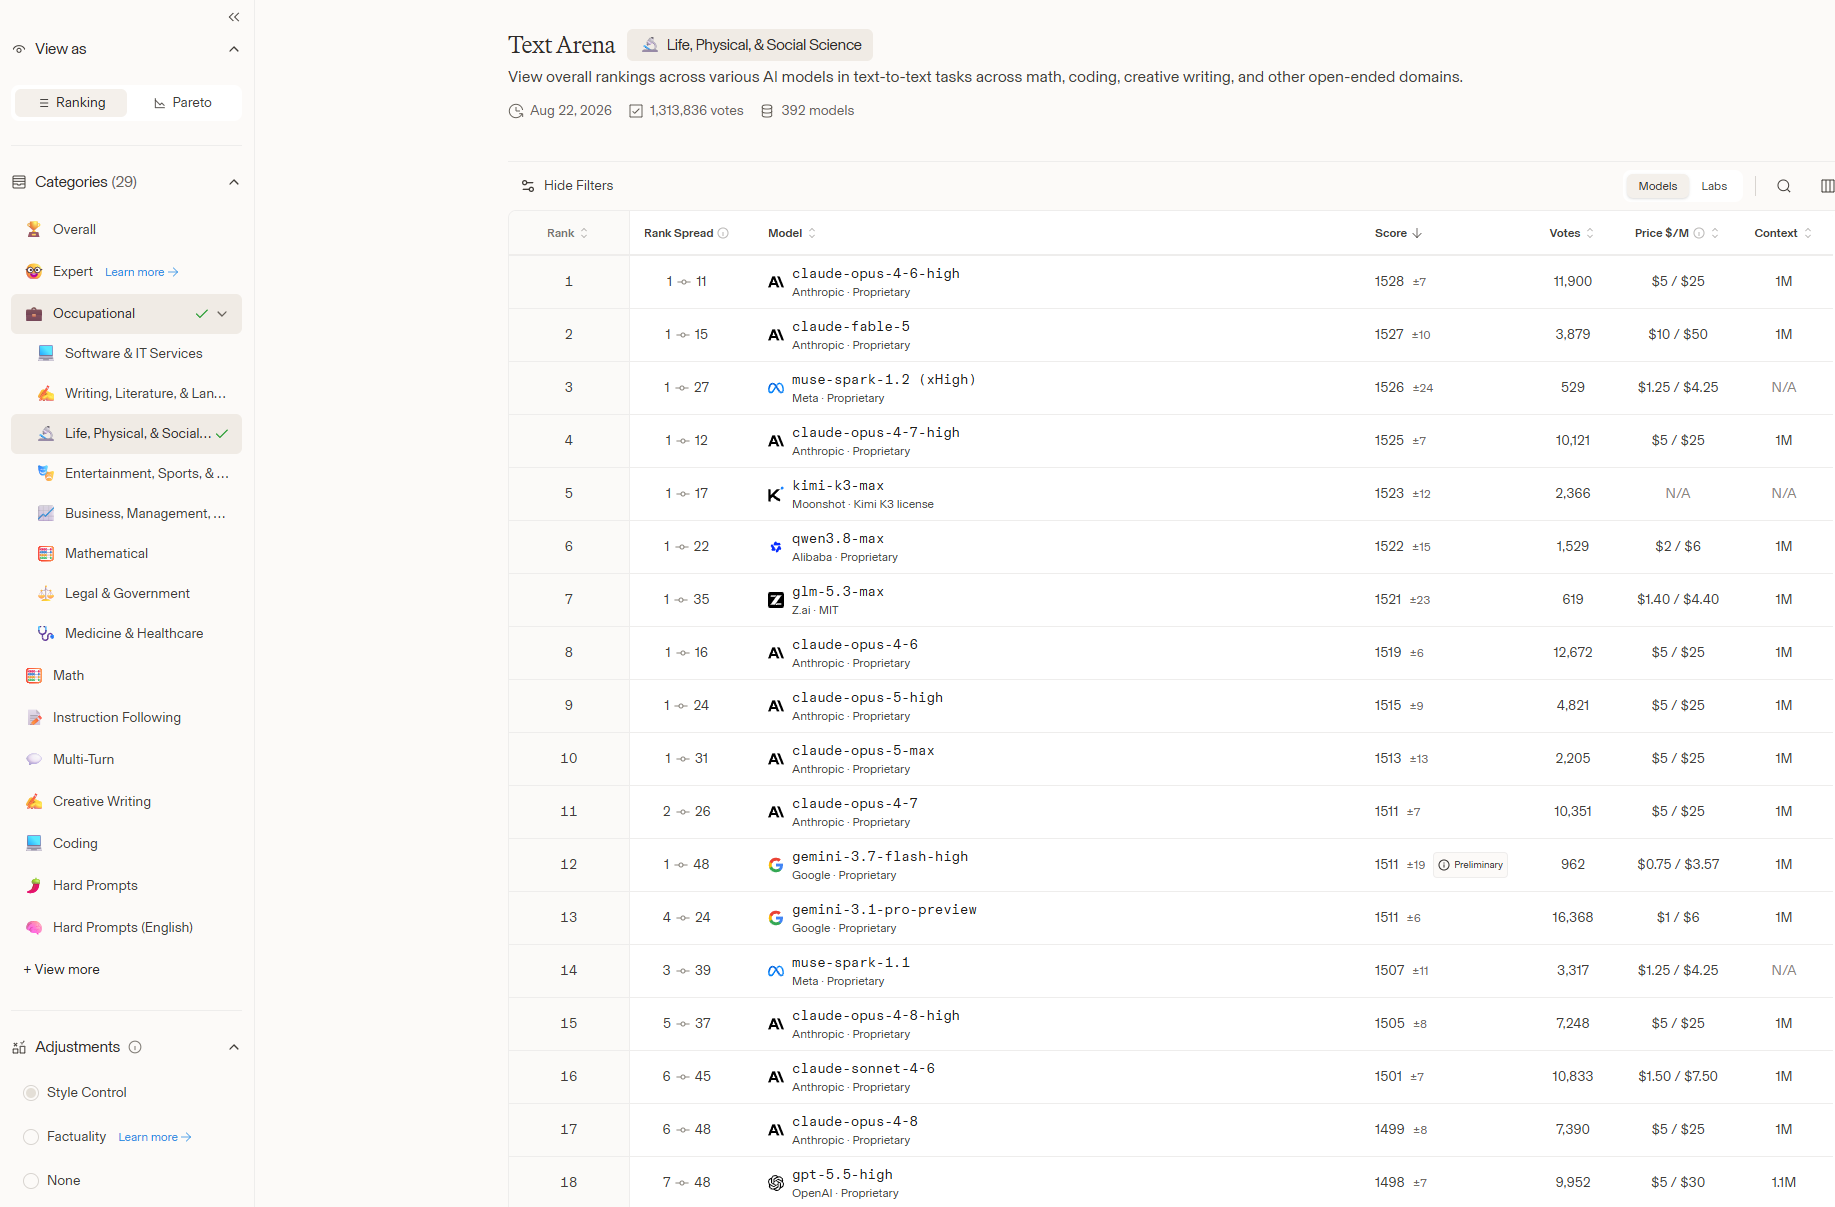Click the Moonshot logo beside kimi-k3-max
This screenshot has width=1835, height=1207.
pyautogui.click(x=776, y=494)
